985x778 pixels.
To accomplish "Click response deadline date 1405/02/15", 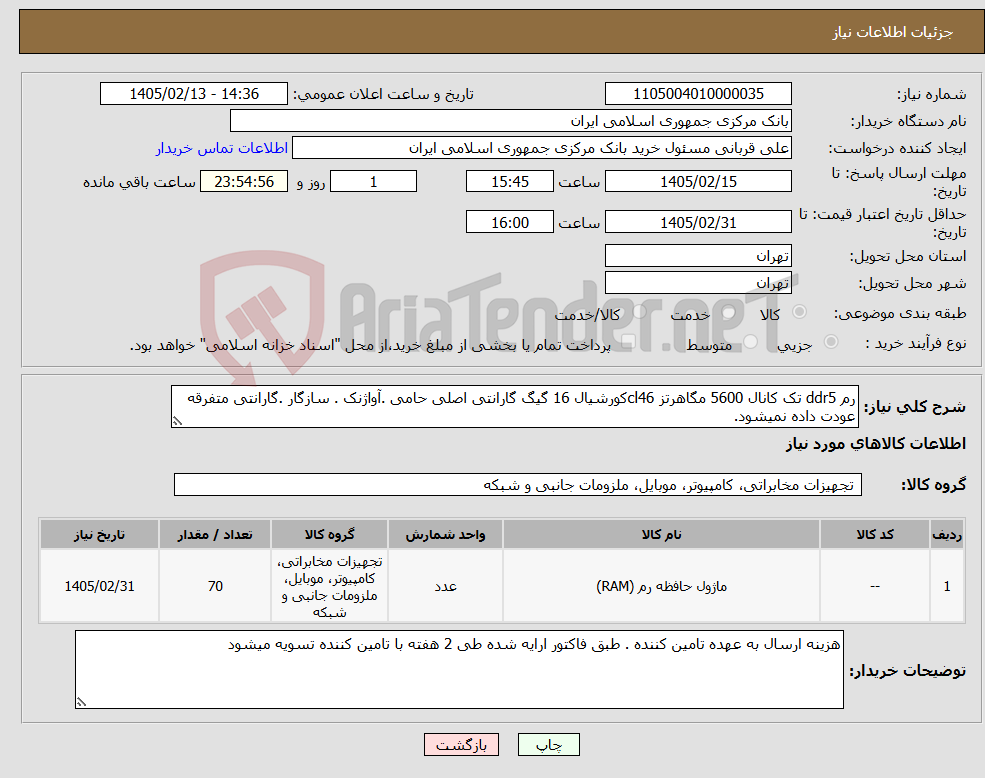I will [698, 182].
